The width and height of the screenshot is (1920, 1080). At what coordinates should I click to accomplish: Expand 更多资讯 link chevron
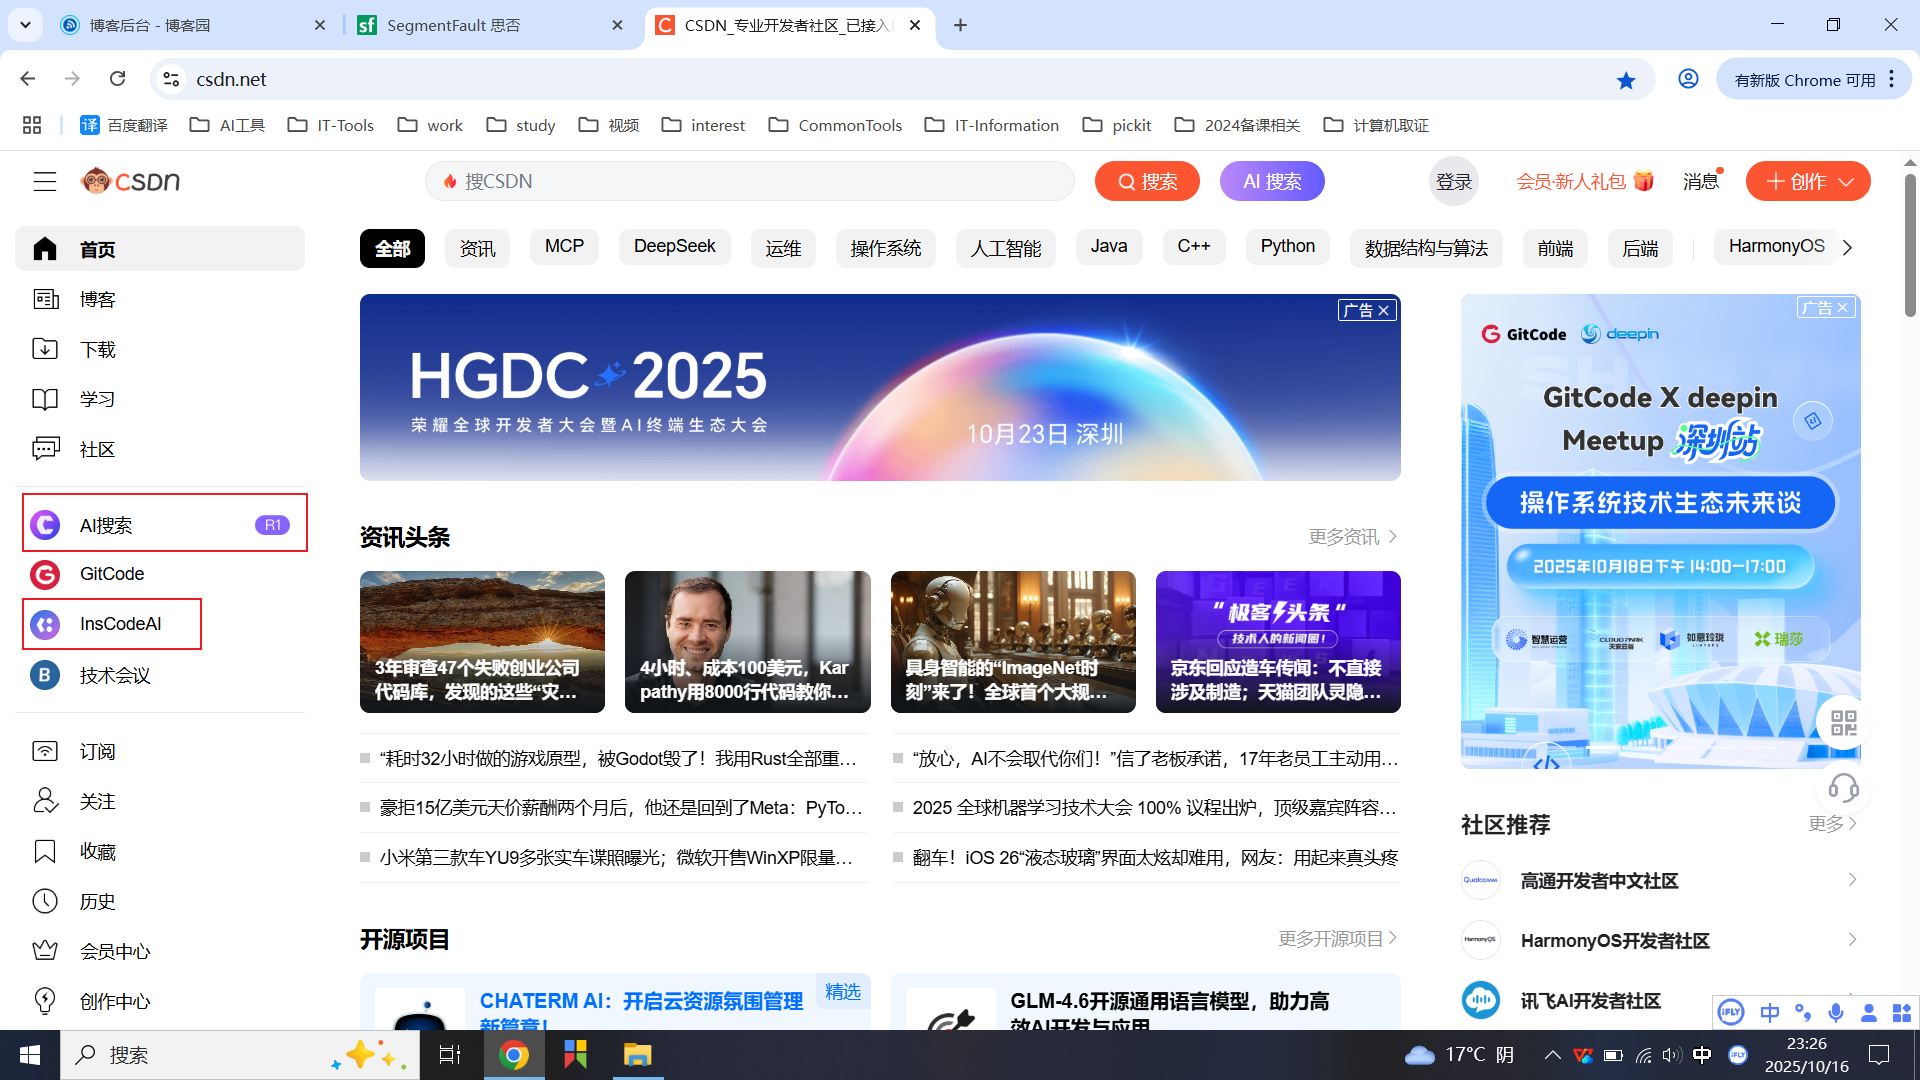[1393, 537]
